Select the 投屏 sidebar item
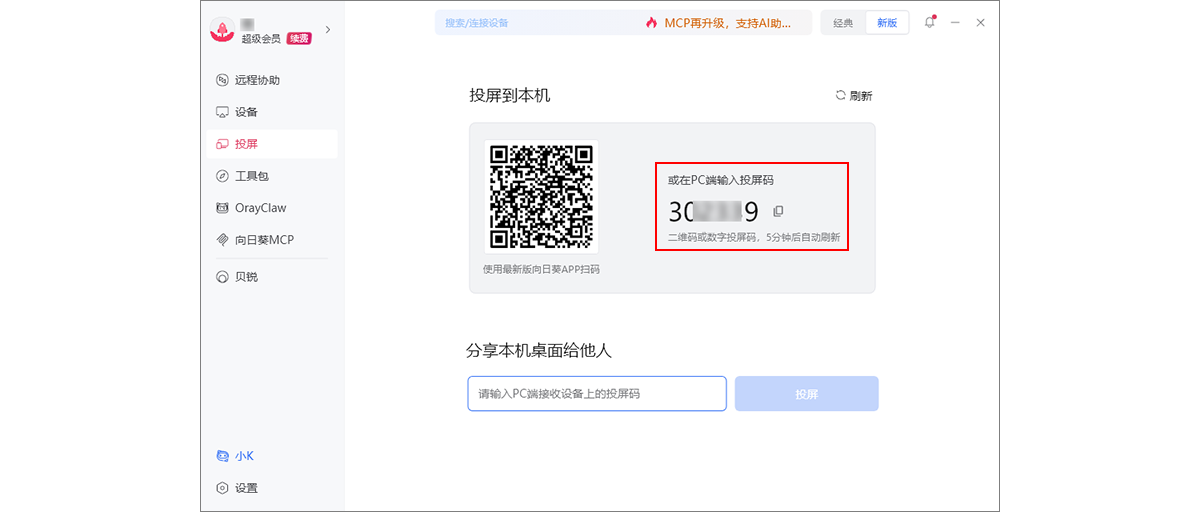Screen dimensions: 1200x512 pyautogui.click(x=272, y=144)
